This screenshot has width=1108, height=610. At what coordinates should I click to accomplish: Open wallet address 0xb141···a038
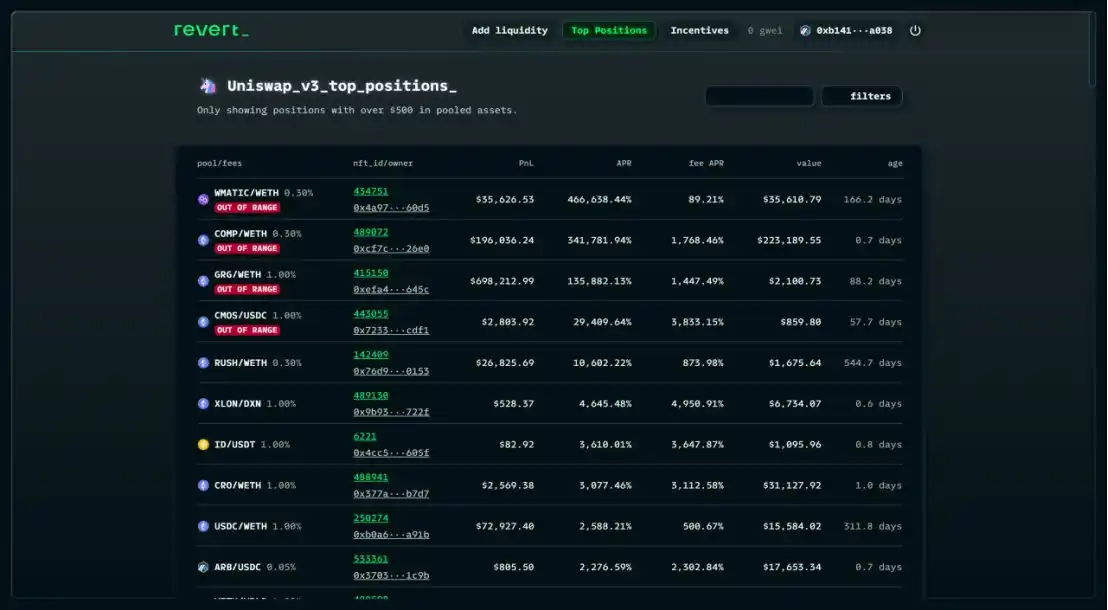click(x=854, y=30)
